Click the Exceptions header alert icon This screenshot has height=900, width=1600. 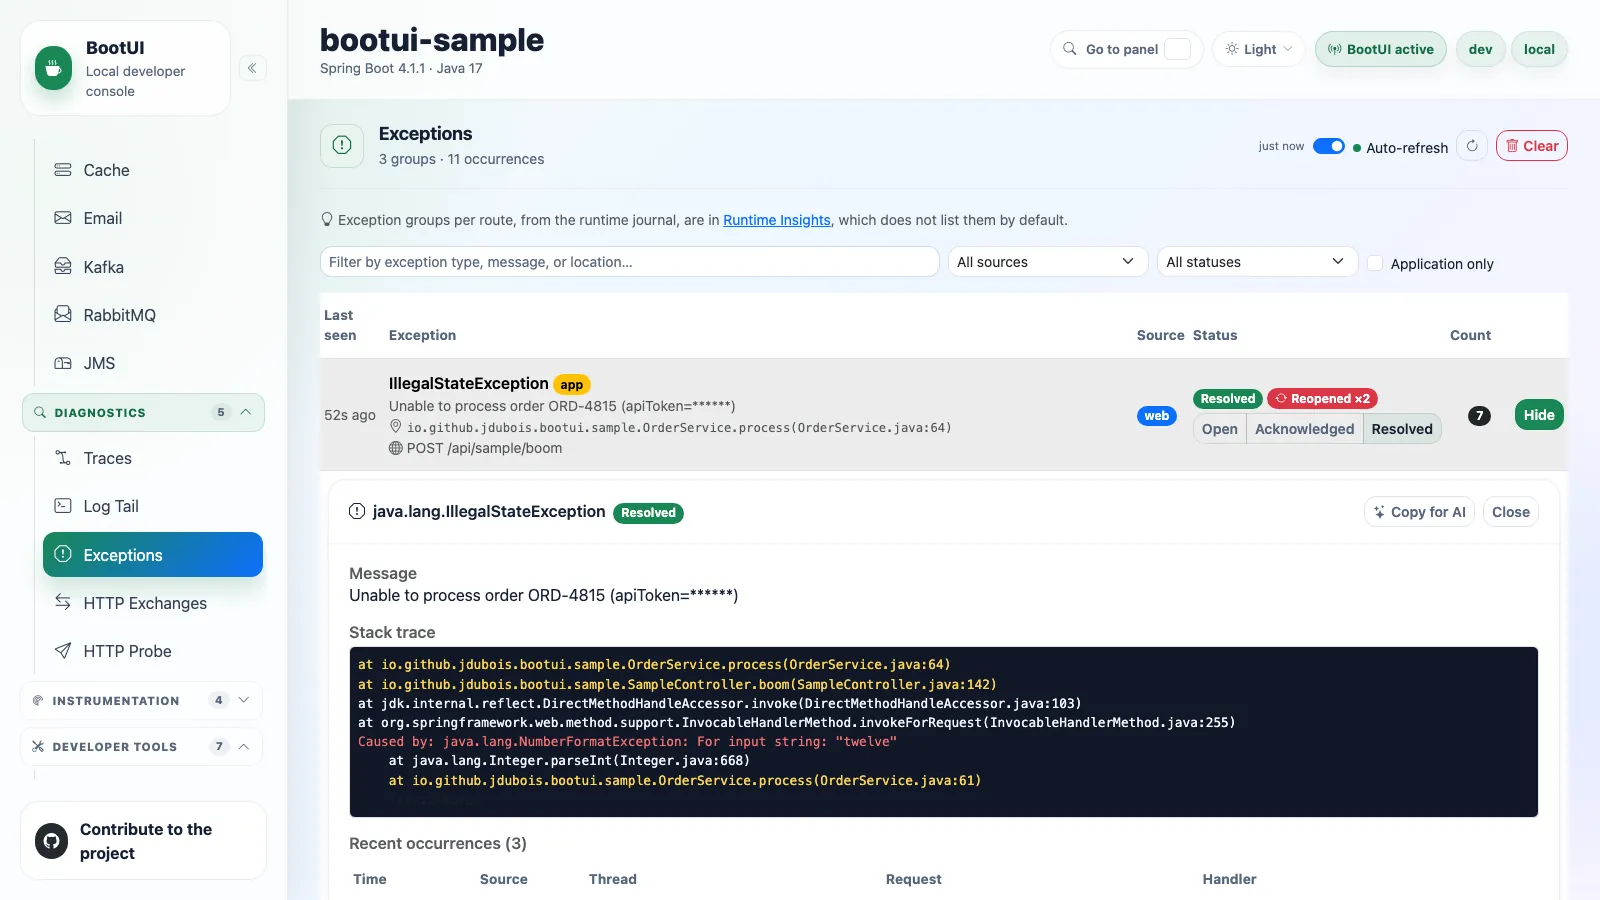(x=342, y=146)
